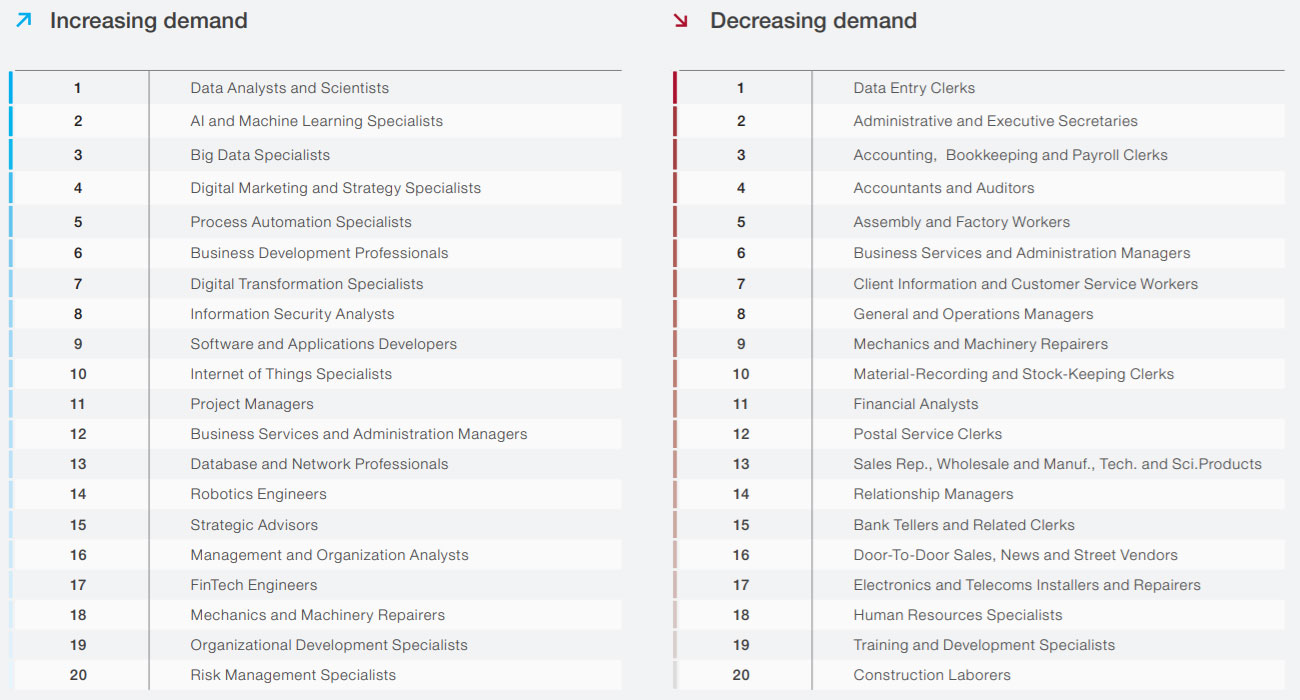The height and width of the screenshot is (700, 1300).
Task: Click the Increasing demand heading
Action: point(148,20)
